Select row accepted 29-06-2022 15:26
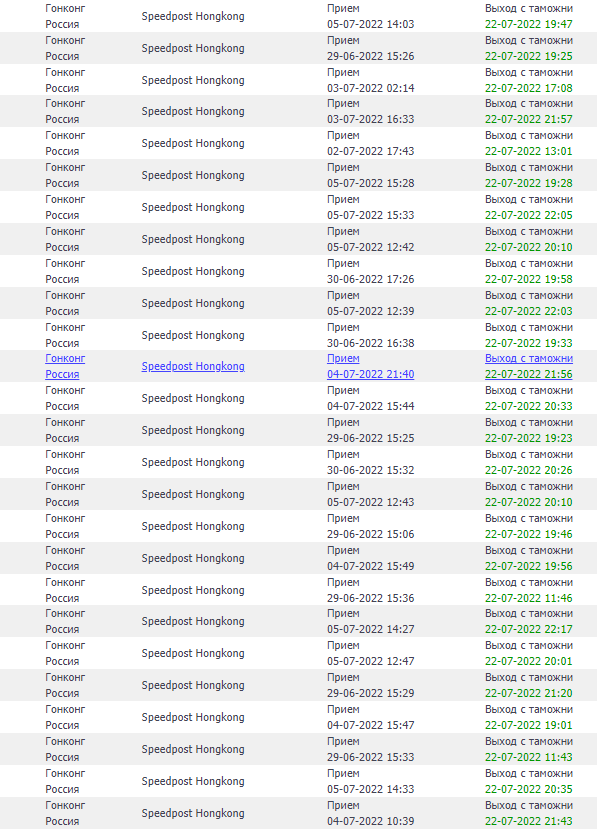The image size is (597, 832). [x=298, y=48]
